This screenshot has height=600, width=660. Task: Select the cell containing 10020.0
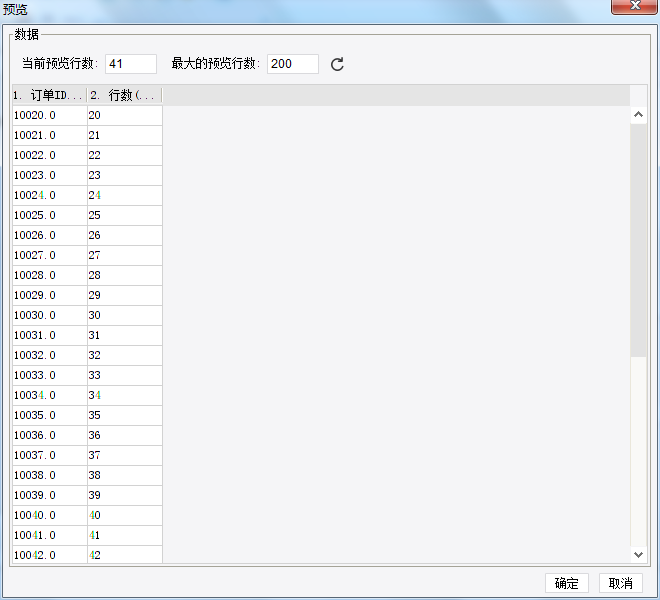tap(50, 115)
